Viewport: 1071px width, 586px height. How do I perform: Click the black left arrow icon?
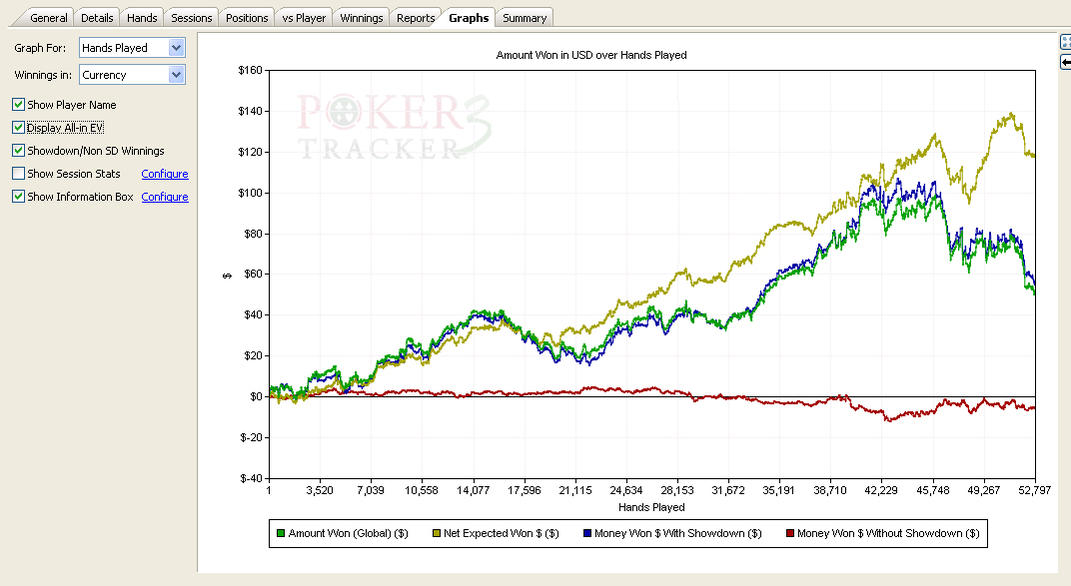1065,62
